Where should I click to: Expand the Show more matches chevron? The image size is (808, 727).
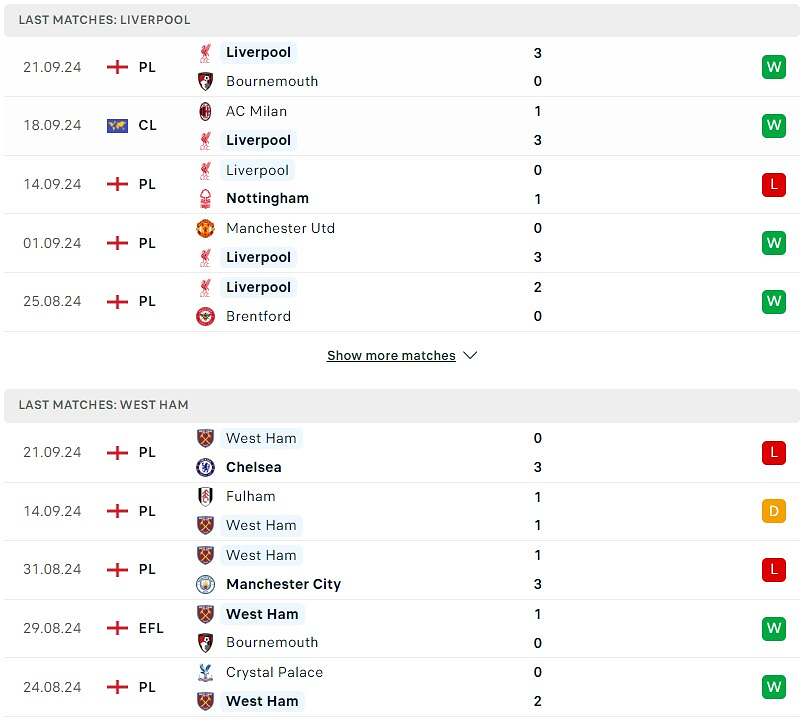pos(471,356)
